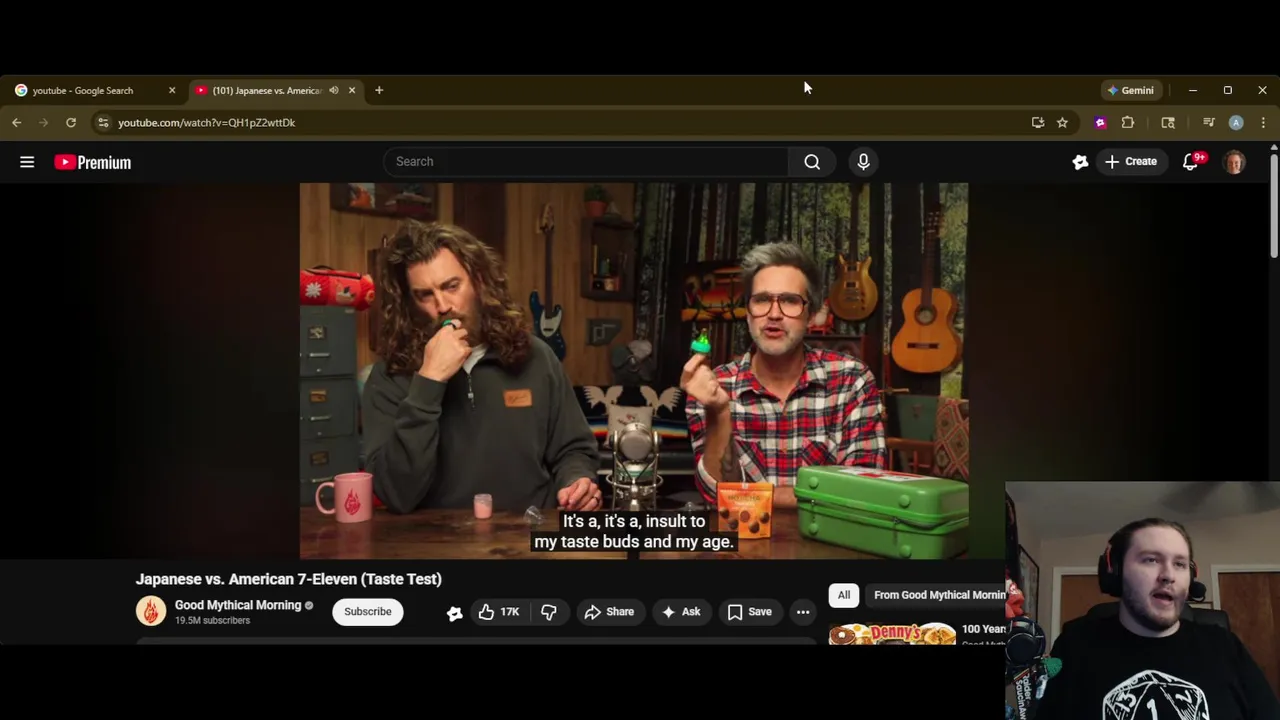Open the Chrome profile avatar
The width and height of the screenshot is (1280, 720).
click(x=1236, y=122)
